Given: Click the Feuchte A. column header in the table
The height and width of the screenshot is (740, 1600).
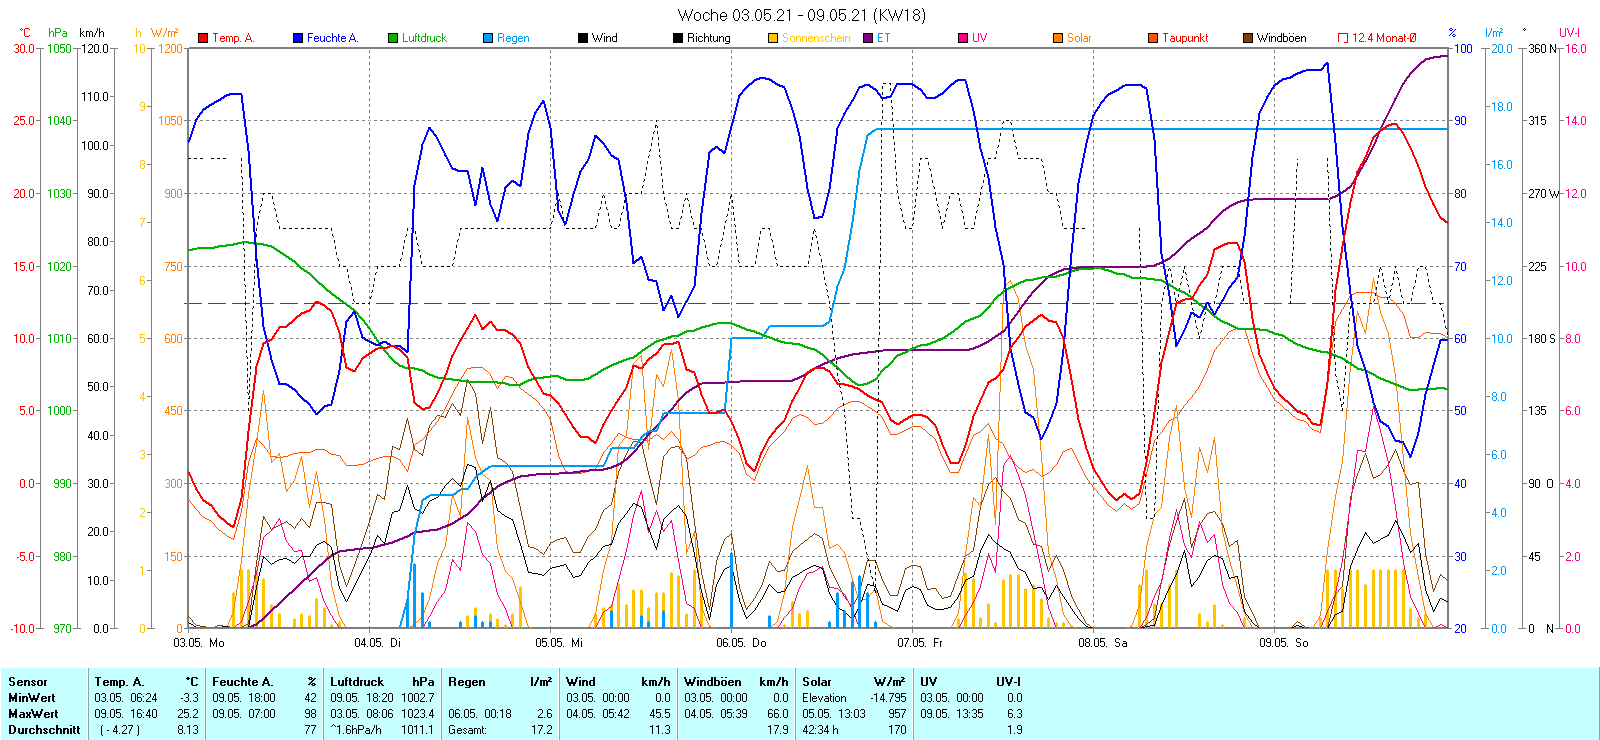Looking at the screenshot, I should pyautogui.click(x=242, y=682).
